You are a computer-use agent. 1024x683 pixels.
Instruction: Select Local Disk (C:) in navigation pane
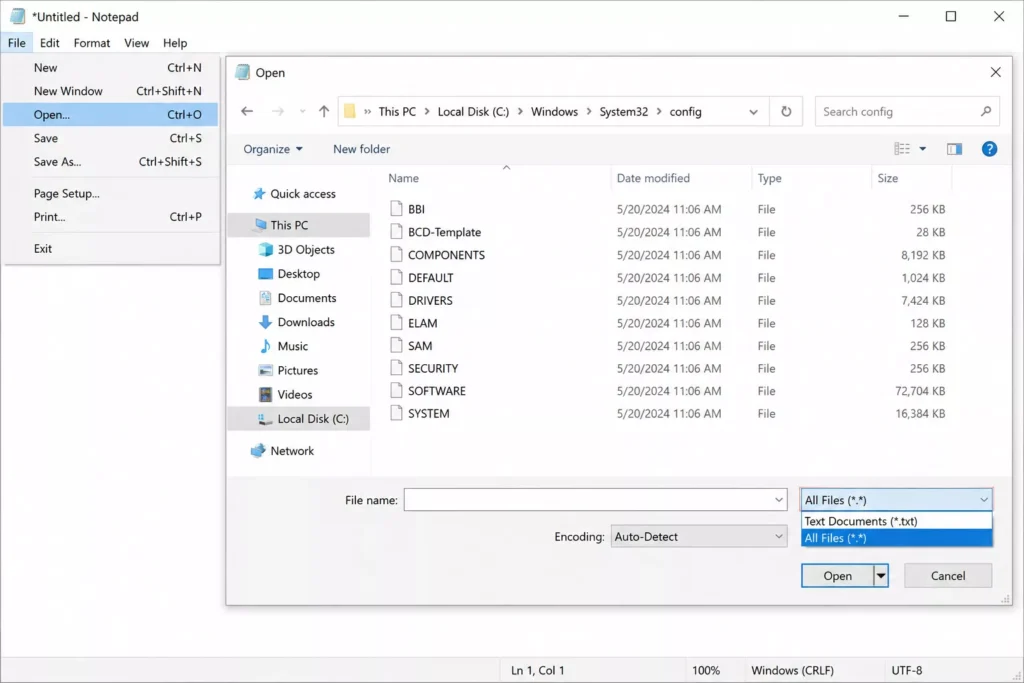click(x=299, y=419)
